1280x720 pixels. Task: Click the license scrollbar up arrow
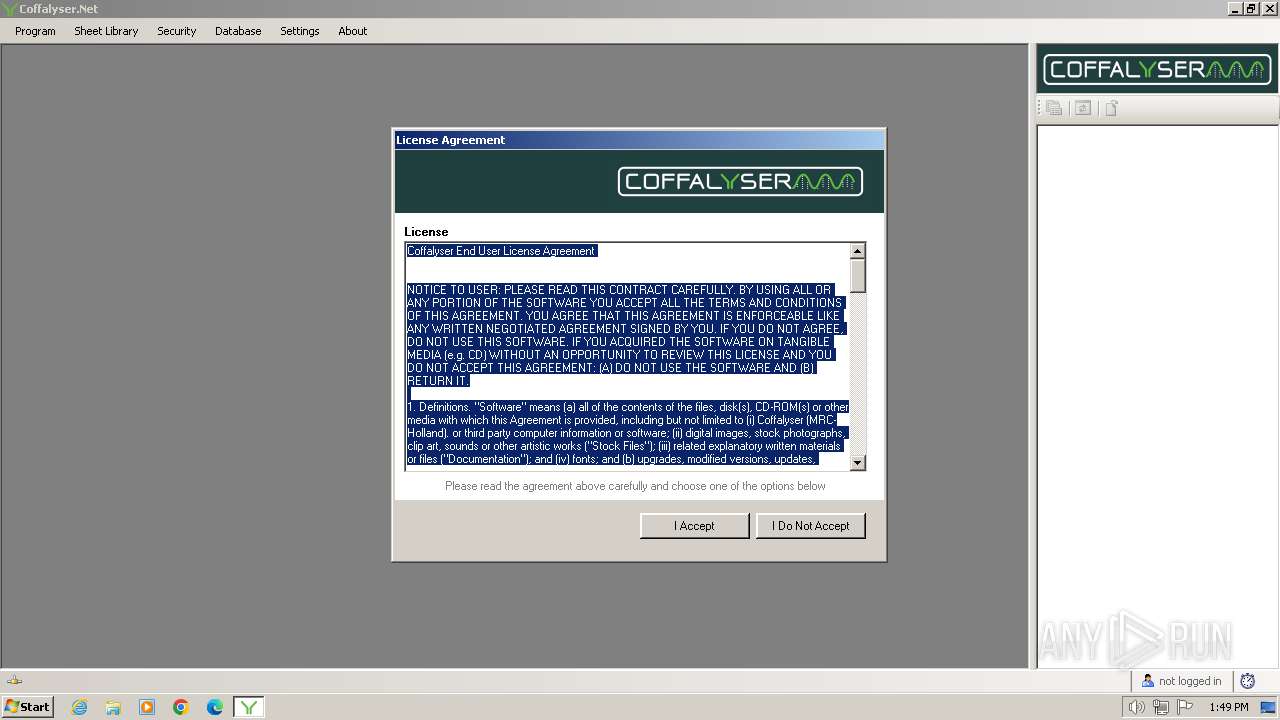point(857,251)
